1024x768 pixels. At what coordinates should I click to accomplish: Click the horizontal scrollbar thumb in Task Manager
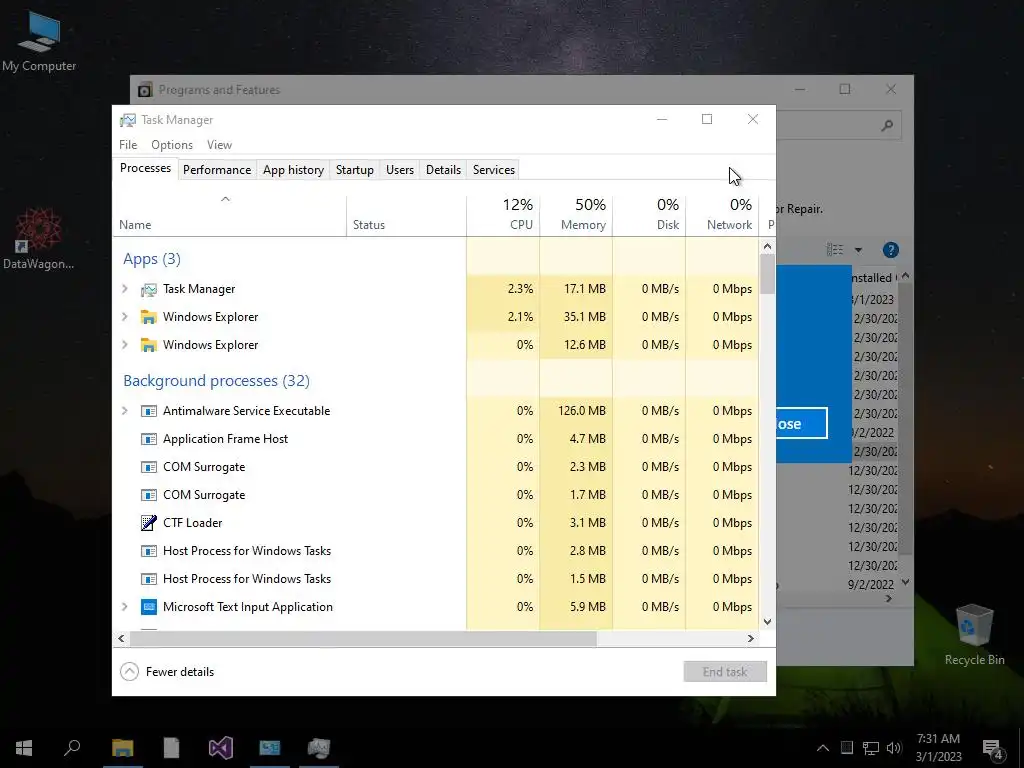[362, 639]
